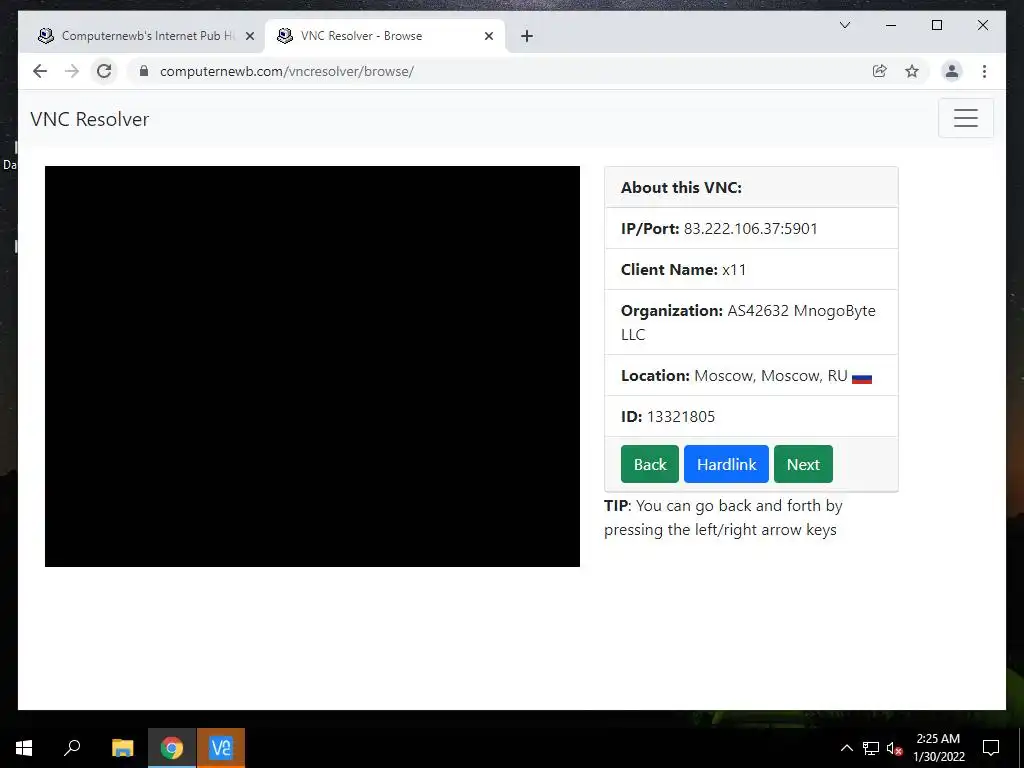The image size is (1024, 768).
Task: Open the taskbar clock and date
Action: (938, 748)
